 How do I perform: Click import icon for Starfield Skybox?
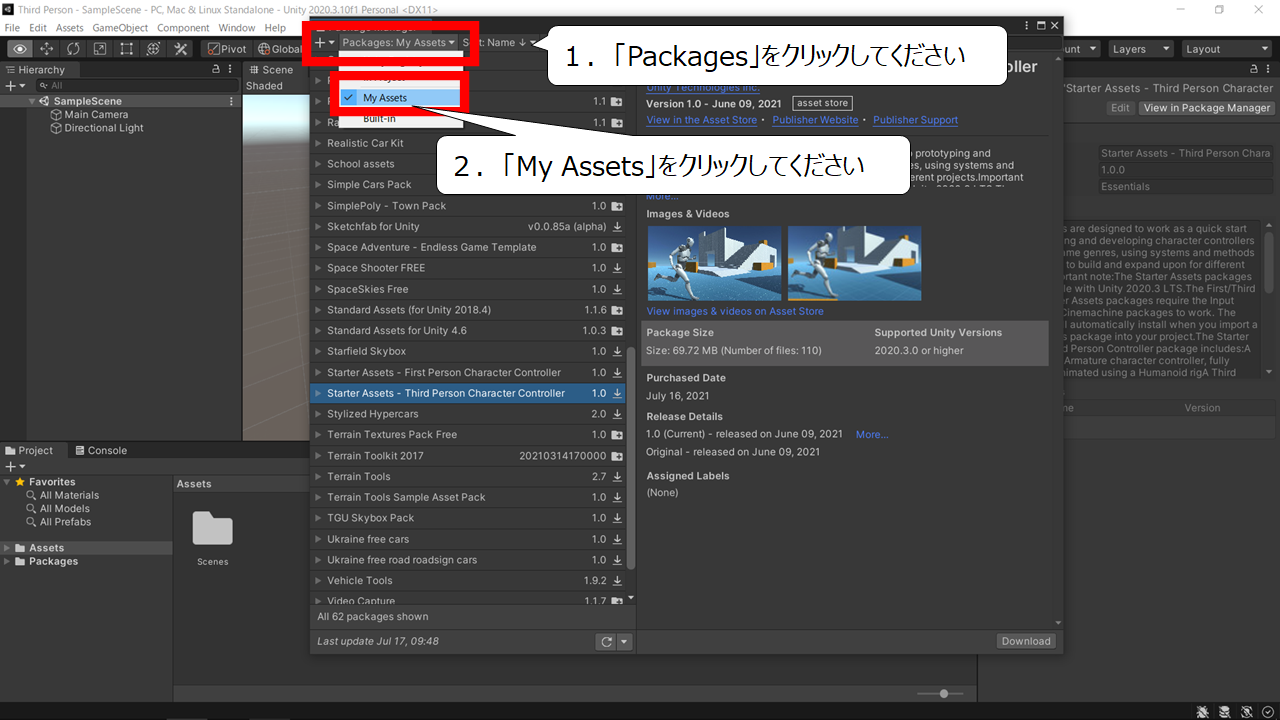(617, 352)
